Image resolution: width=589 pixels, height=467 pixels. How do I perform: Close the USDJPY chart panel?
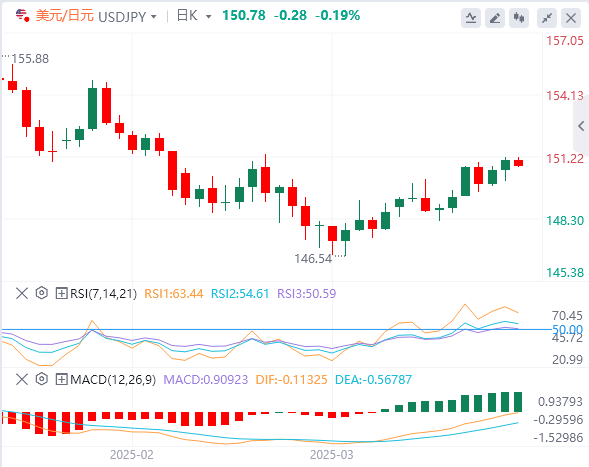[571, 18]
